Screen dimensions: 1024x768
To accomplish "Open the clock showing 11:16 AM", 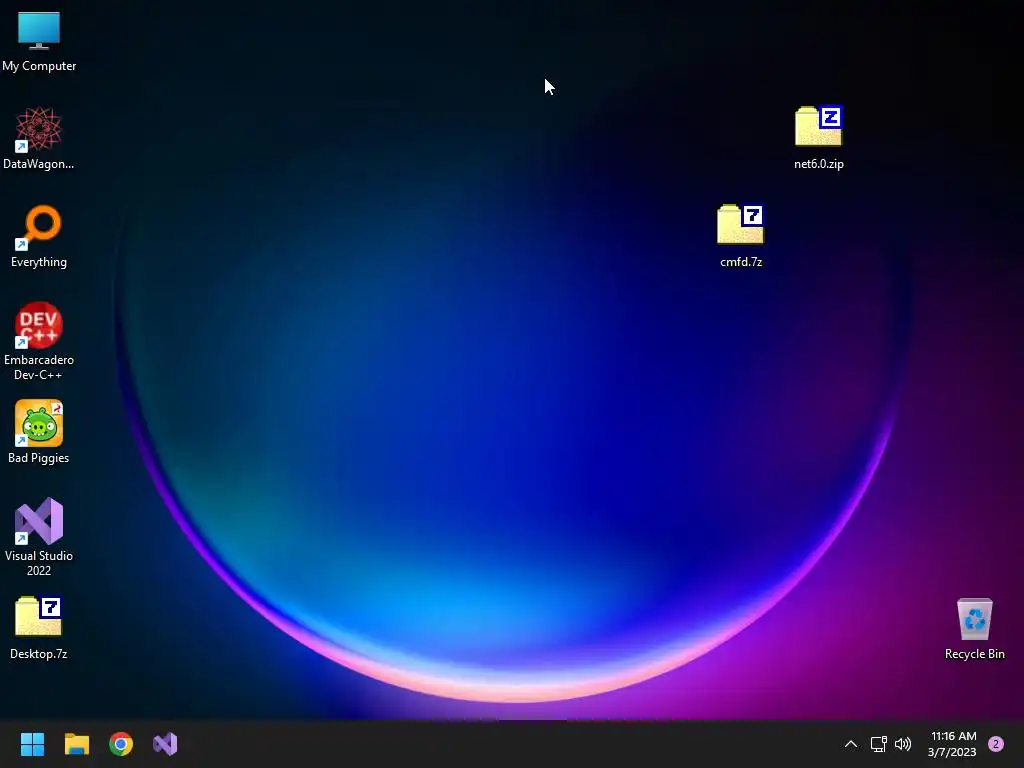I will click(953, 736).
